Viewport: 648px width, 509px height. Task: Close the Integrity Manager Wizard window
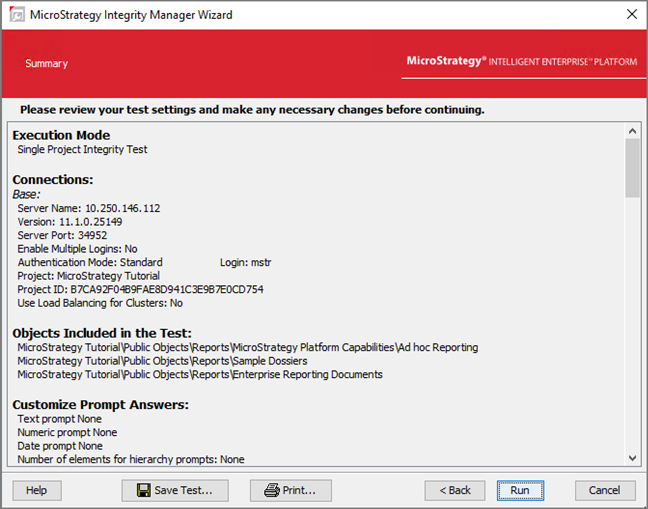click(631, 14)
